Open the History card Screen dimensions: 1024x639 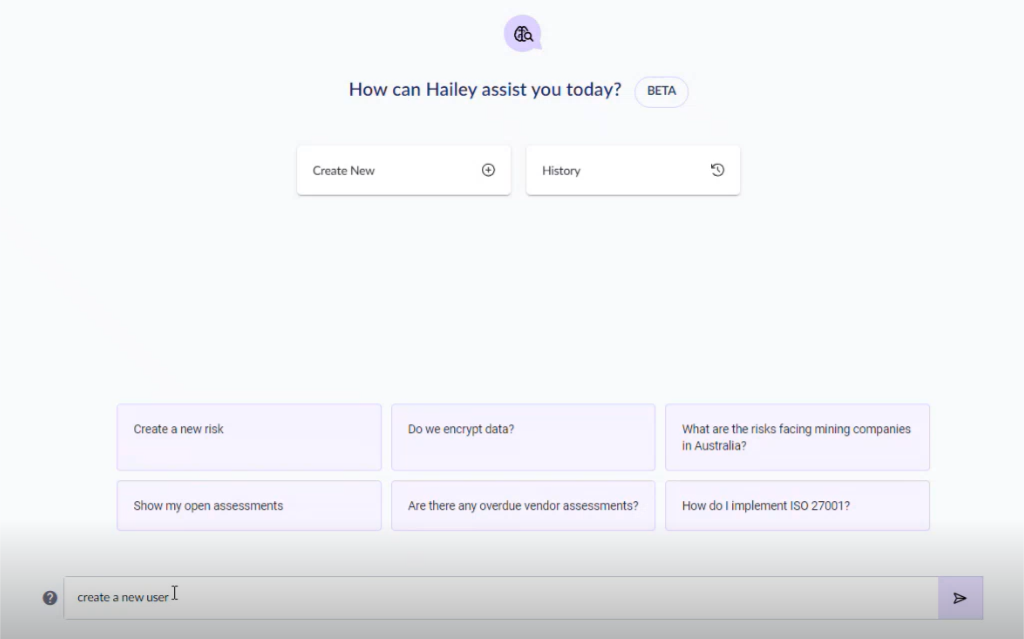pyautogui.click(x=632, y=170)
